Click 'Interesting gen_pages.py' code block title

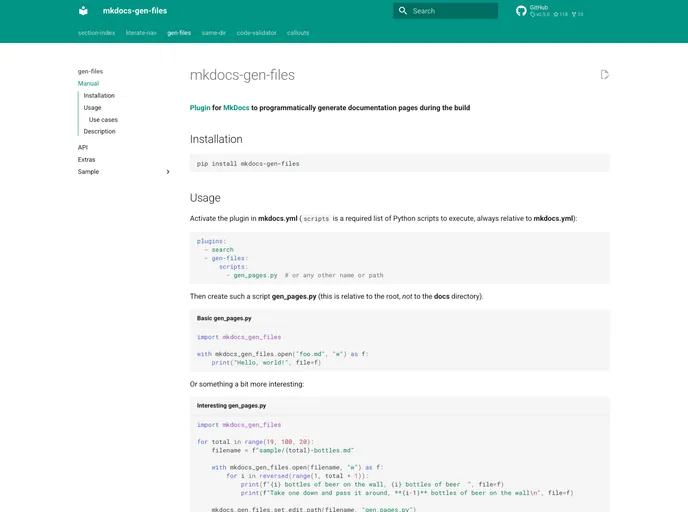(x=231, y=406)
